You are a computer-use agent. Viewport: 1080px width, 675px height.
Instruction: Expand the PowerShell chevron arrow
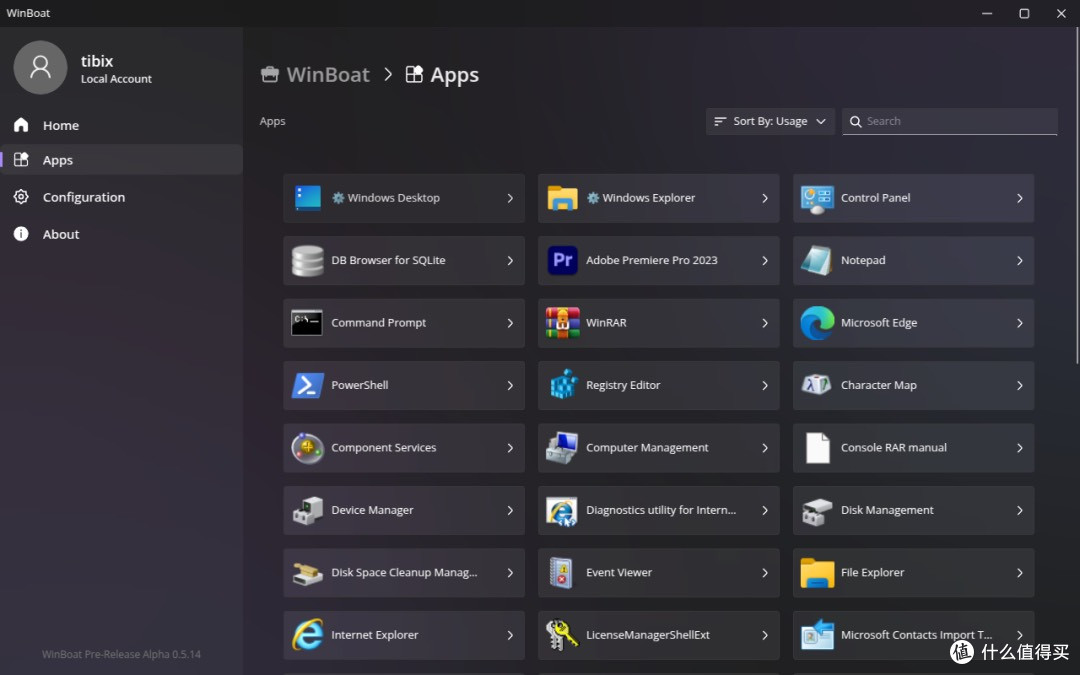pyautogui.click(x=510, y=386)
